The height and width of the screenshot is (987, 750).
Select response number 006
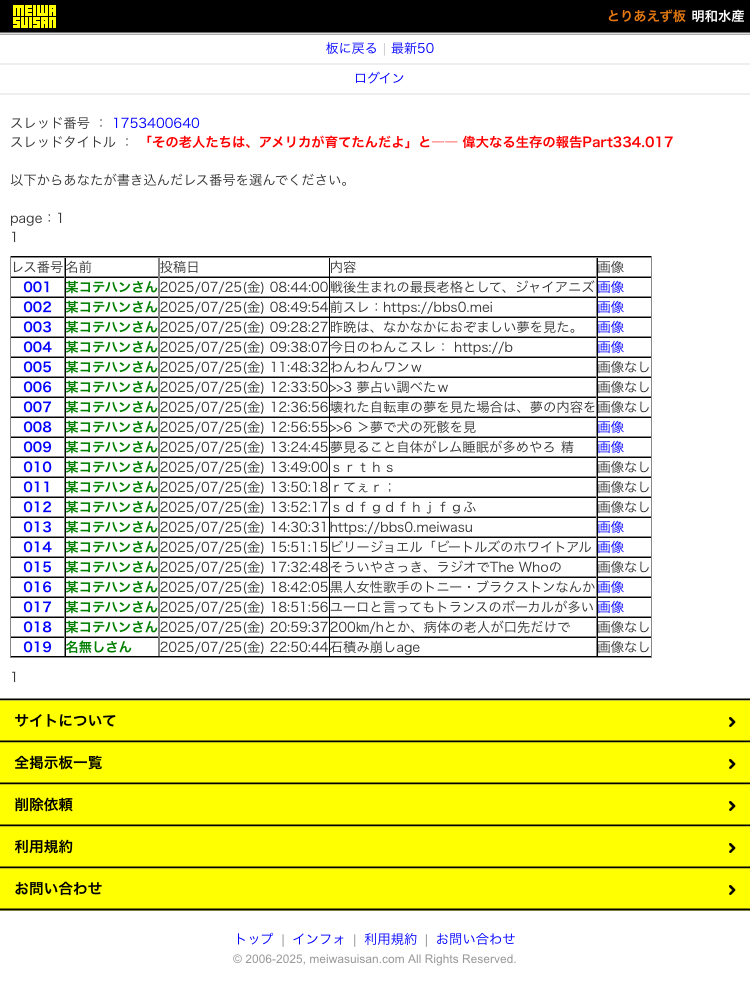point(37,387)
